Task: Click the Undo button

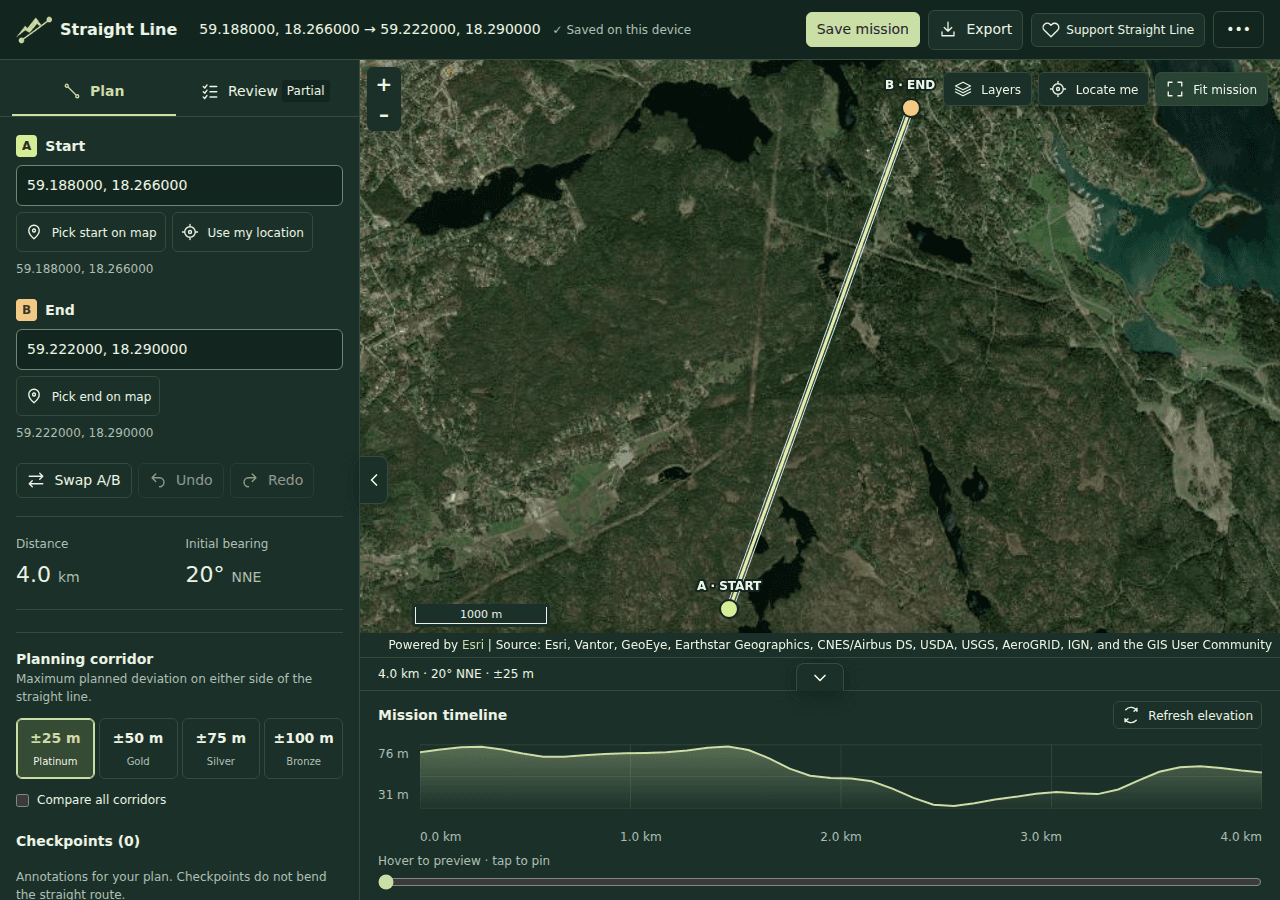Action: point(181,480)
